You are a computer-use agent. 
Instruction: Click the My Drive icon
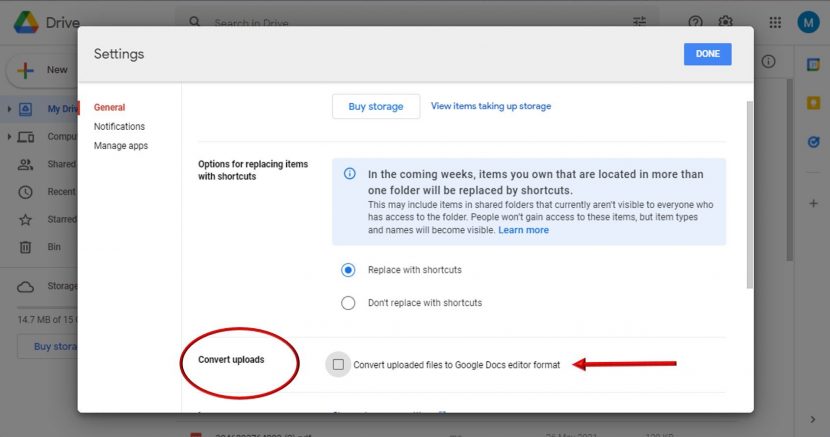point(25,109)
